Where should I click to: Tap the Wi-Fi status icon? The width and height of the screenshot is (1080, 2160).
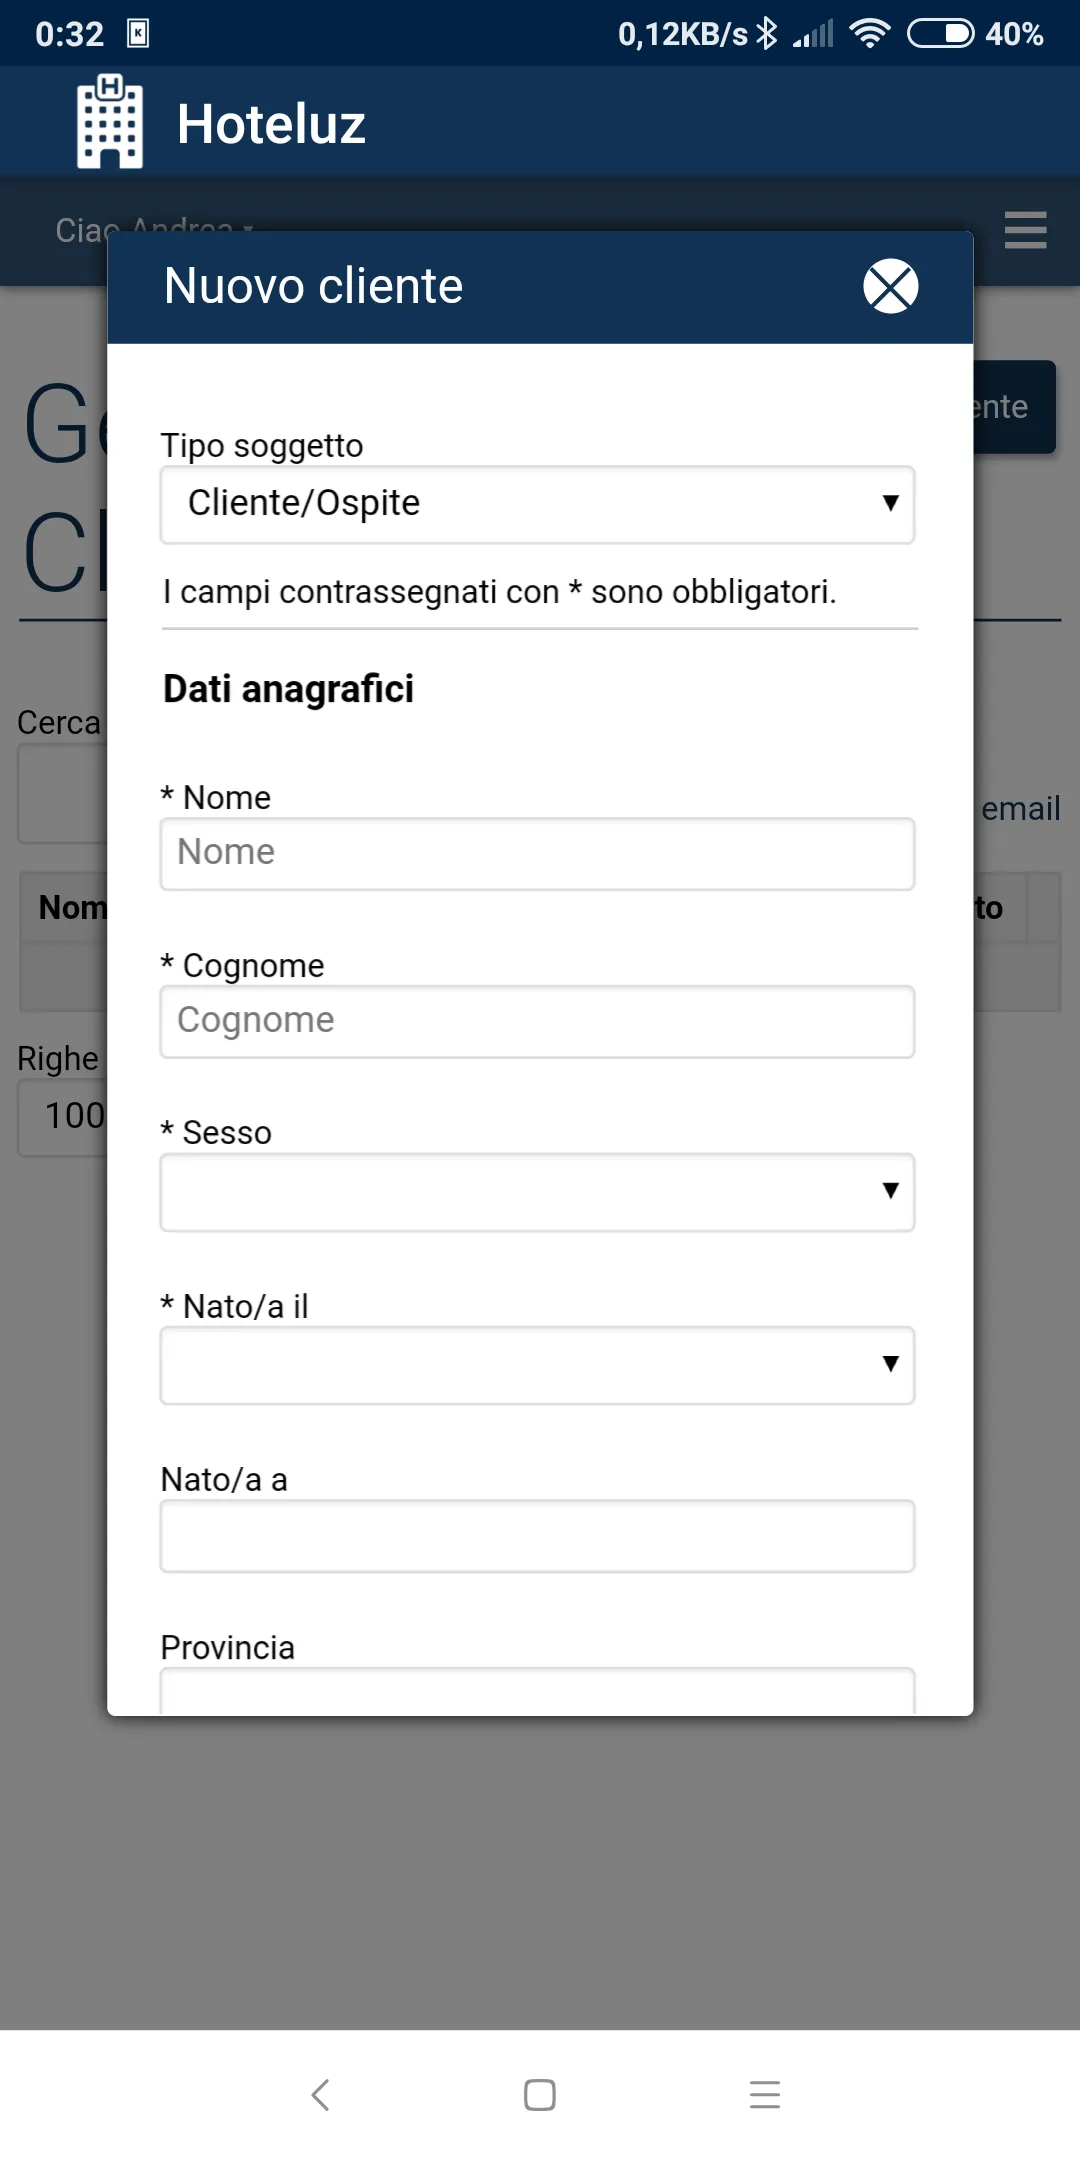(869, 34)
